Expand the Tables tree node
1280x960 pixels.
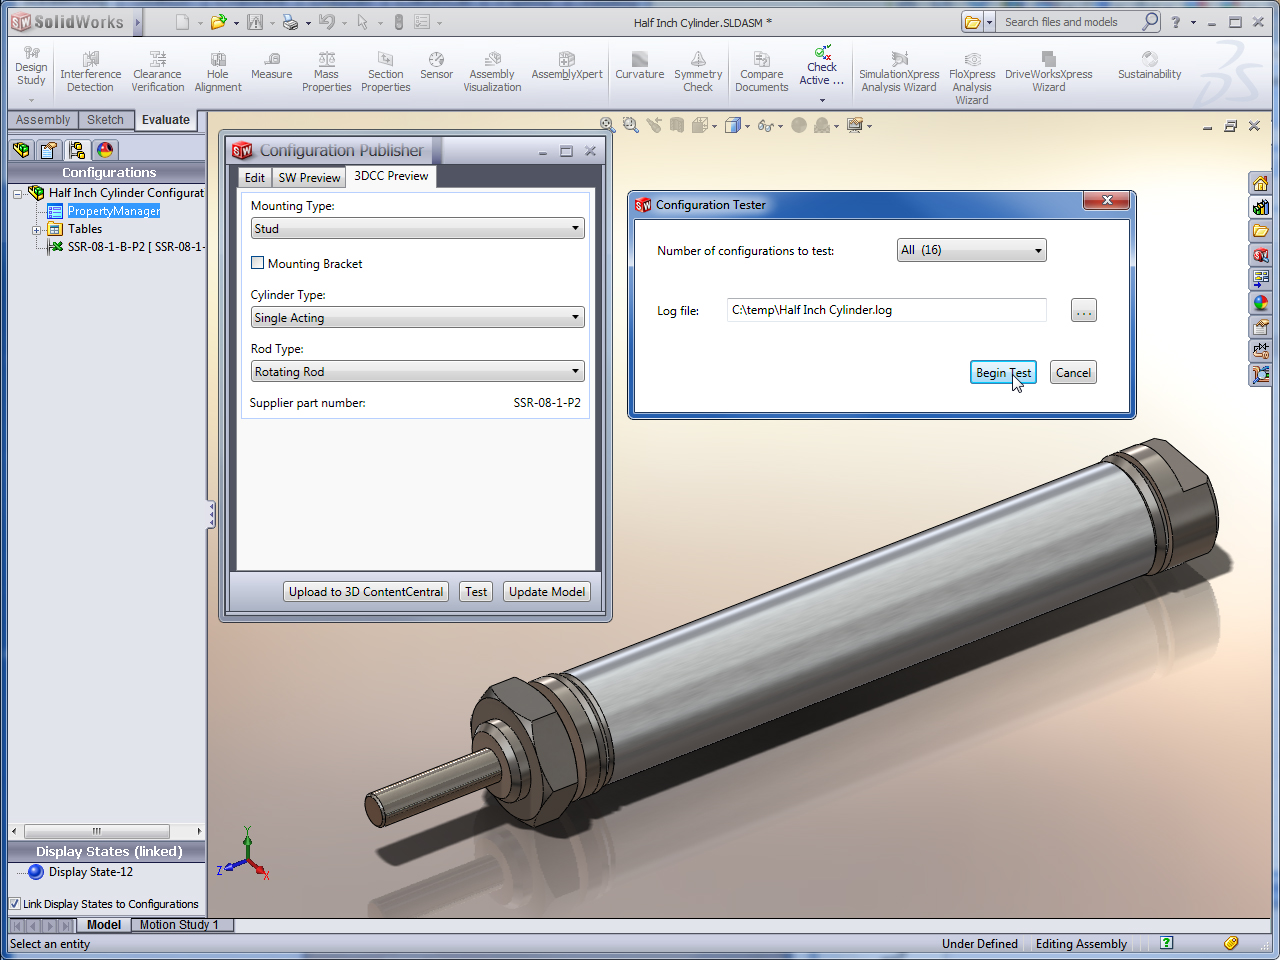37,230
